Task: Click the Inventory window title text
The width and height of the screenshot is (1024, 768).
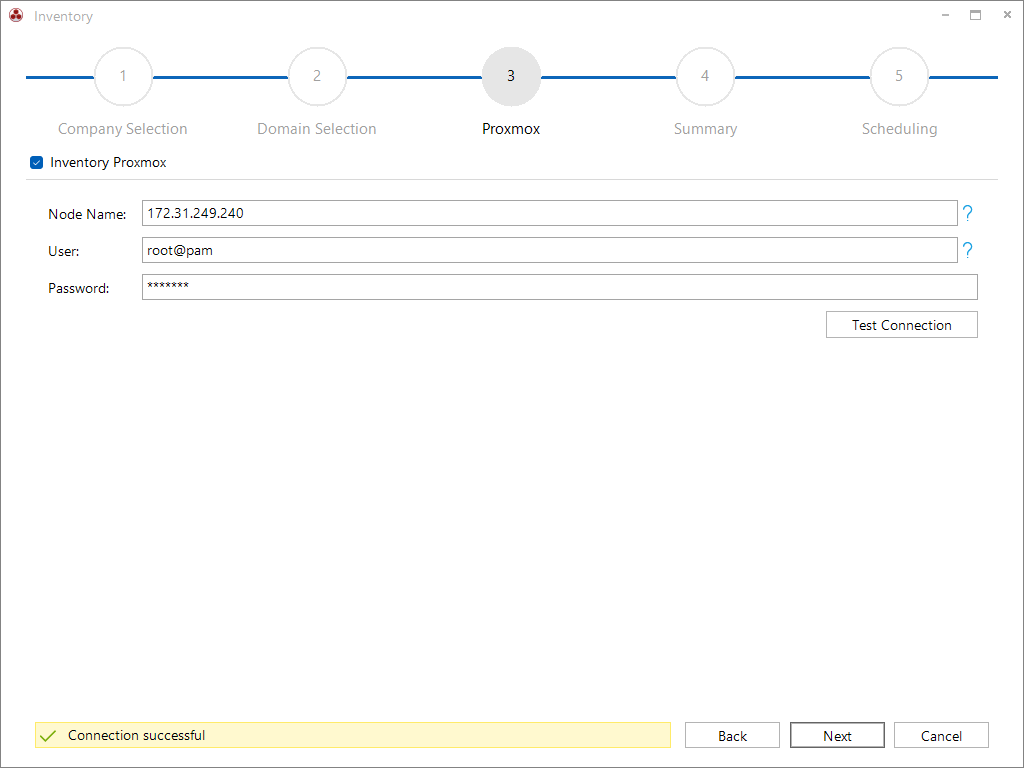Action: click(63, 16)
